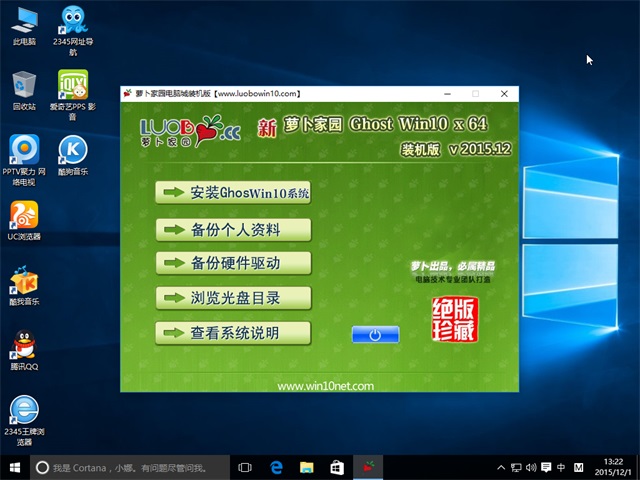
Task: Click the volume speaker tray icon
Action: [x=531, y=468]
